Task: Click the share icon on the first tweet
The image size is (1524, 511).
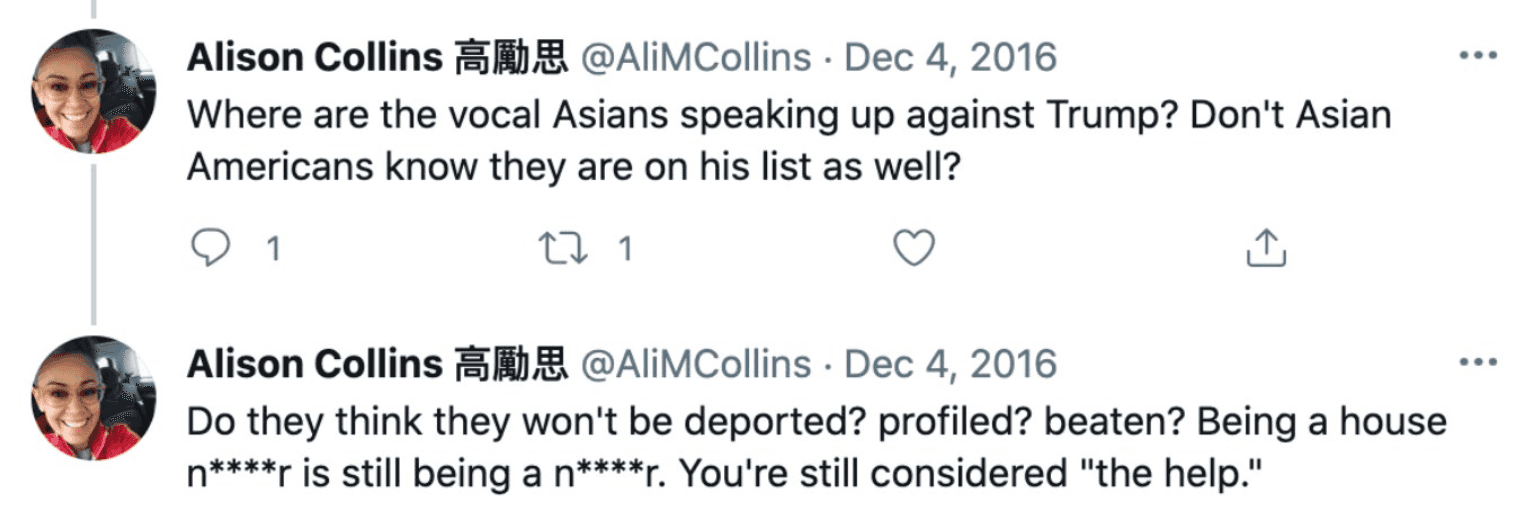Action: (x=1265, y=248)
